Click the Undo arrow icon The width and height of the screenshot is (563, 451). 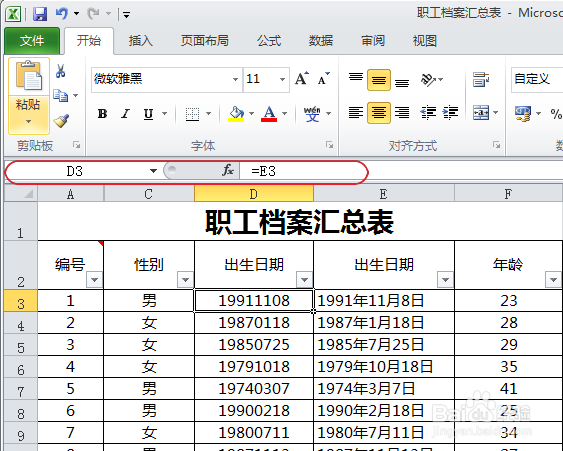(x=62, y=14)
